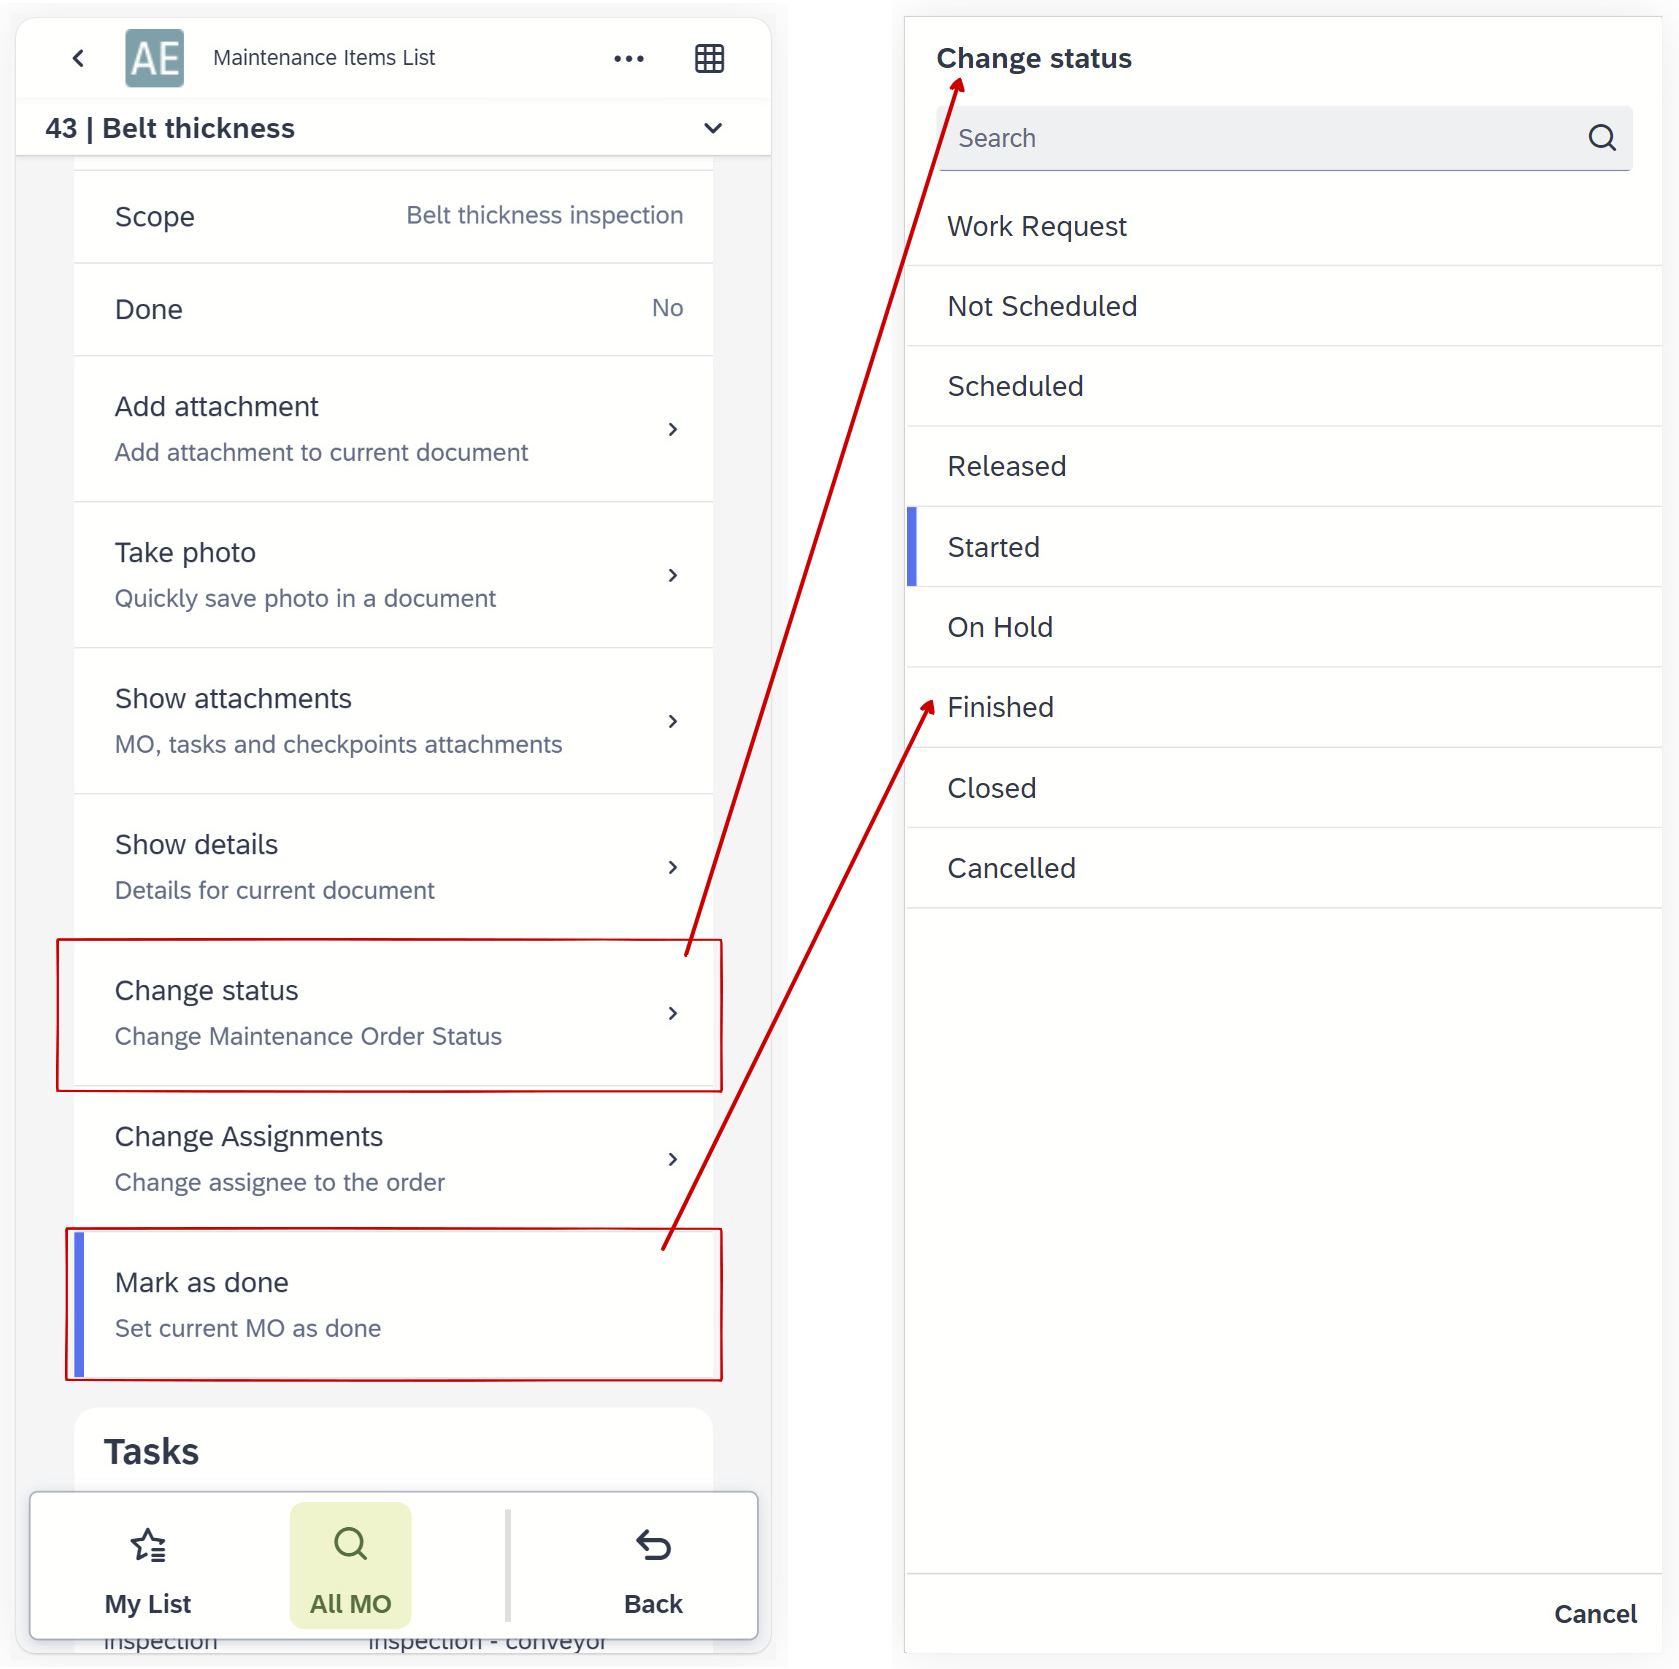Choose the Finished status
The image size is (1679, 1669).
(1001, 708)
